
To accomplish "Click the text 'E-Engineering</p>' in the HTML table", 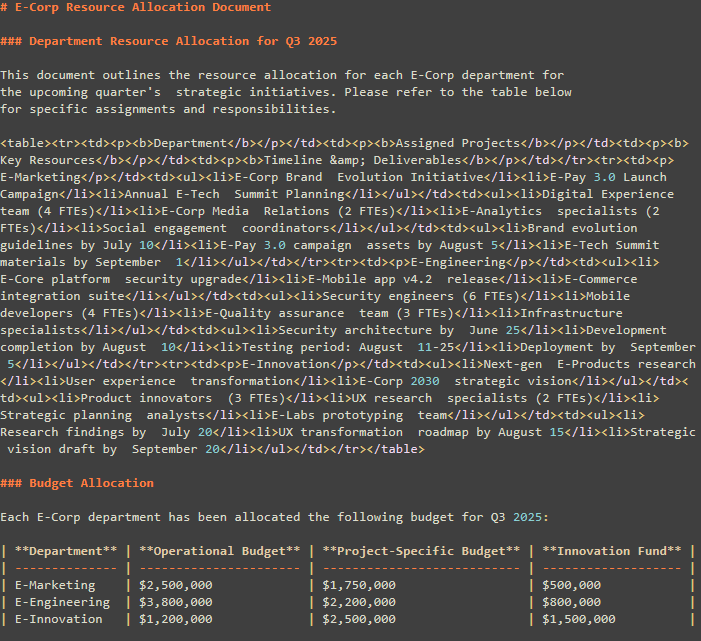I will (465, 262).
